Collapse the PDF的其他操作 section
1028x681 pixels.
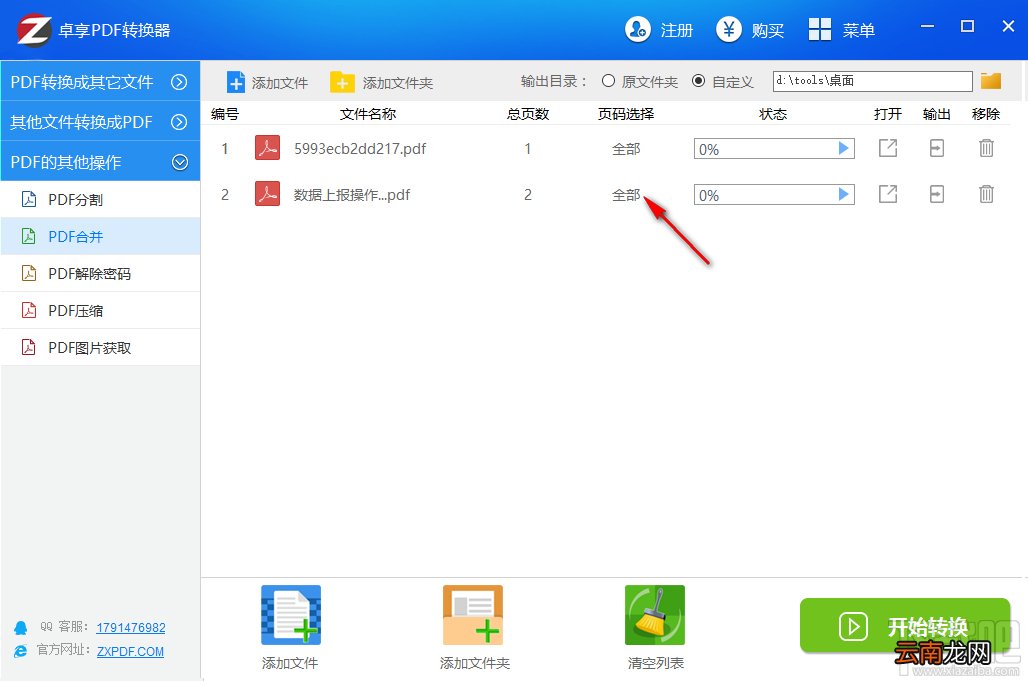pyautogui.click(x=100, y=161)
